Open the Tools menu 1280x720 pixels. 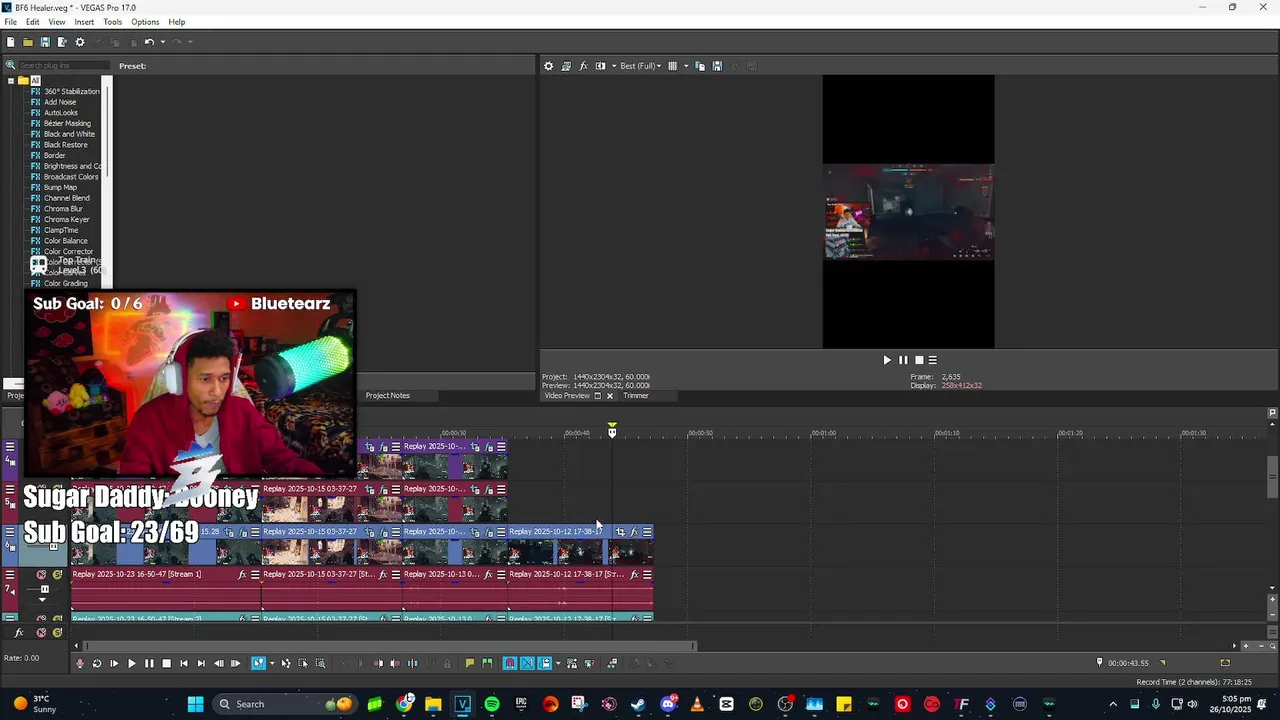pos(113,22)
